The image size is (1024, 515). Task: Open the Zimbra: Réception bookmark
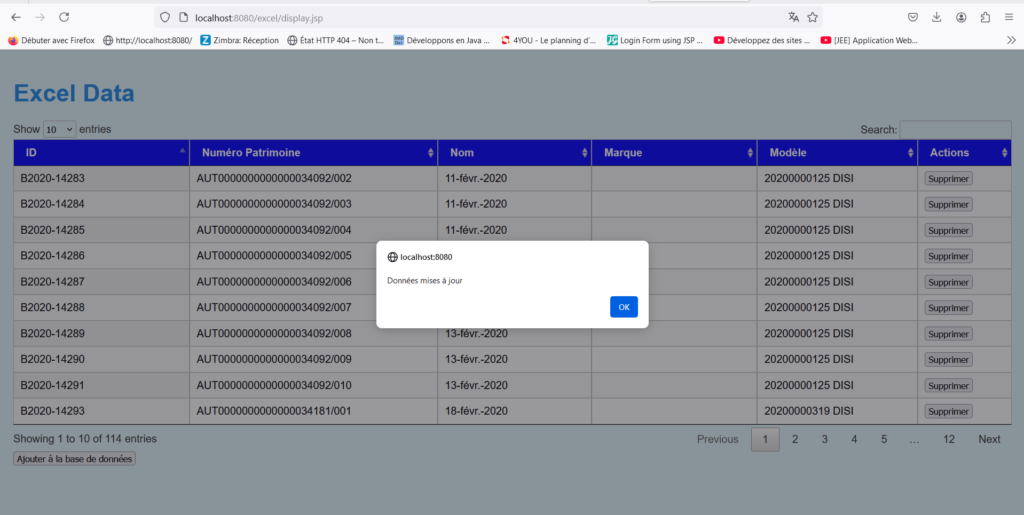tap(239, 41)
